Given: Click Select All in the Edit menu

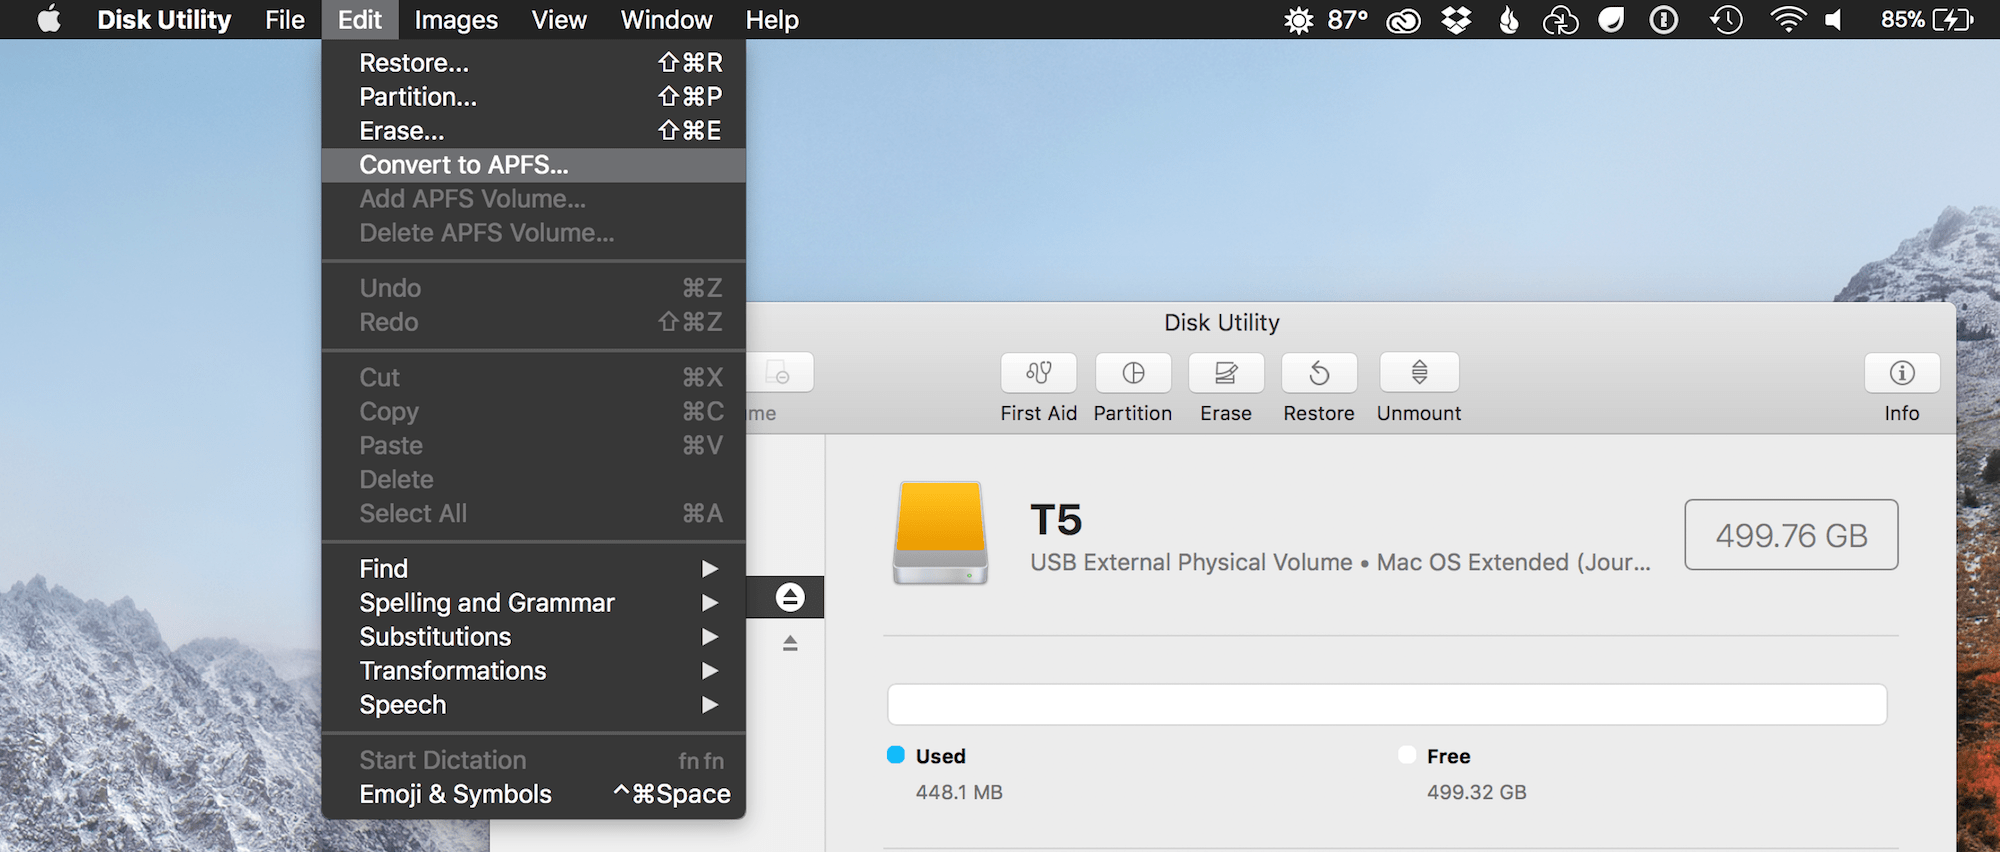Looking at the screenshot, I should coord(534,513).
